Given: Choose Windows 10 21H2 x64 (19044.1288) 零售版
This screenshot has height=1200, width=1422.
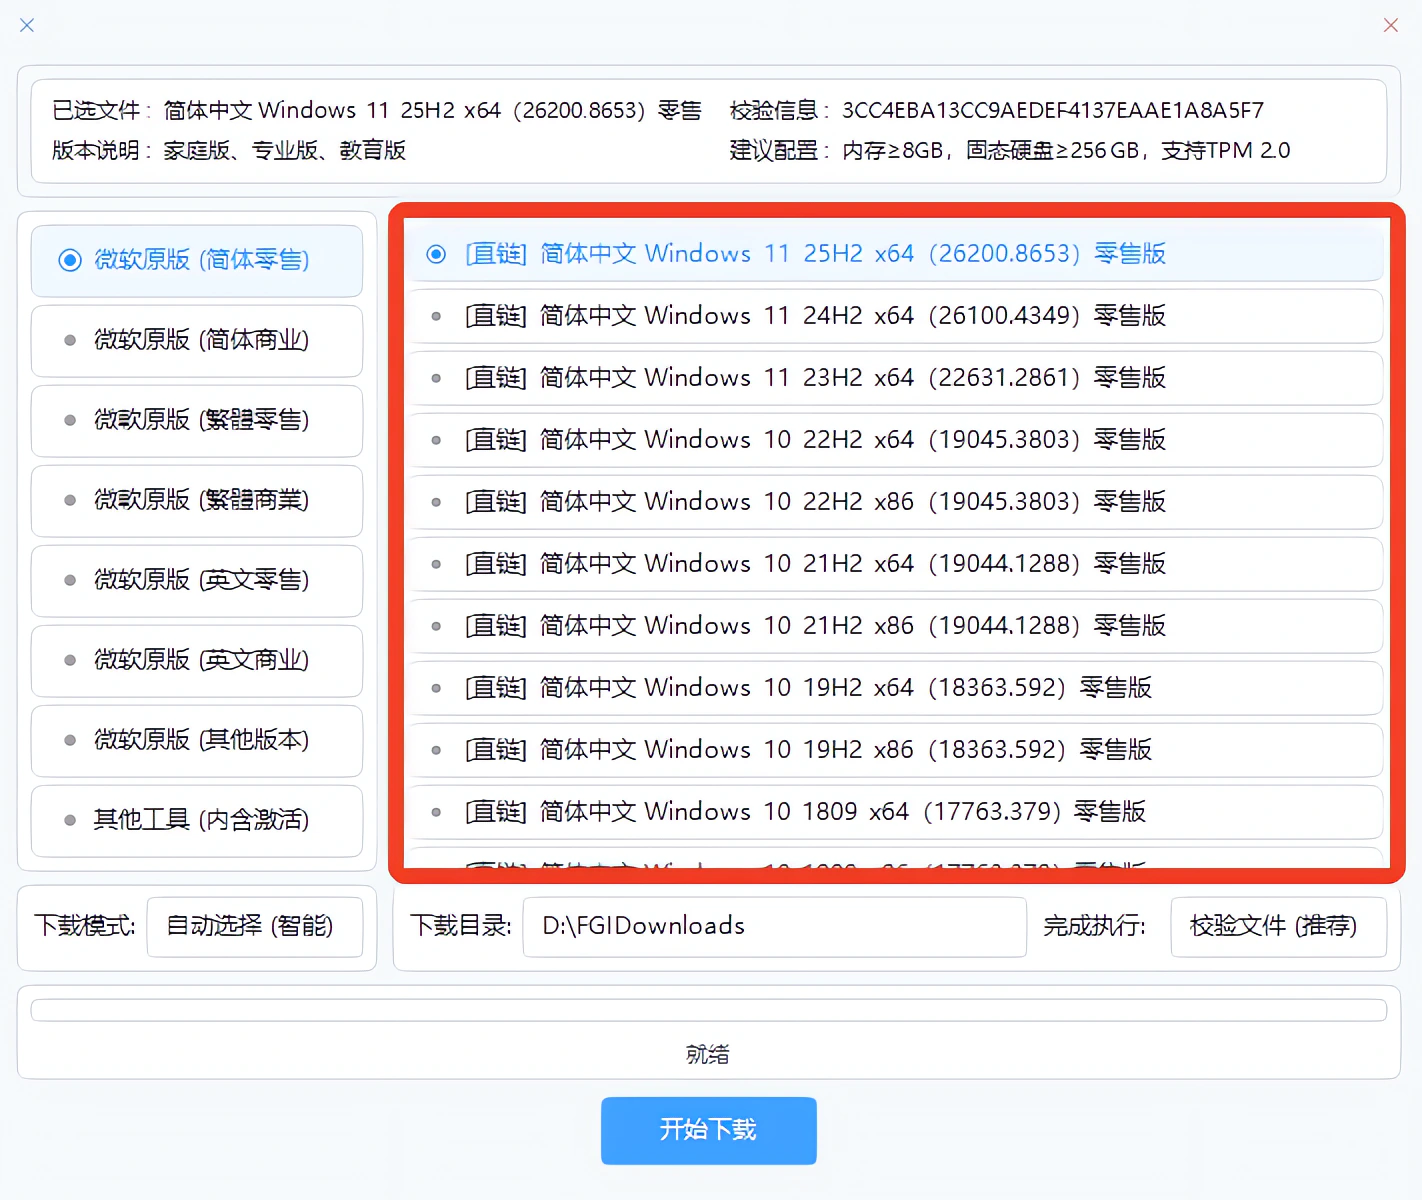Looking at the screenshot, I should point(895,564).
